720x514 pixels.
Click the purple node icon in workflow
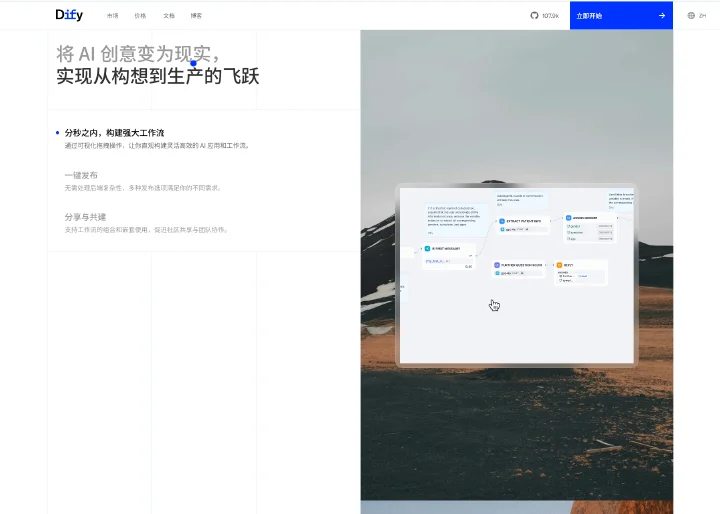point(496,265)
